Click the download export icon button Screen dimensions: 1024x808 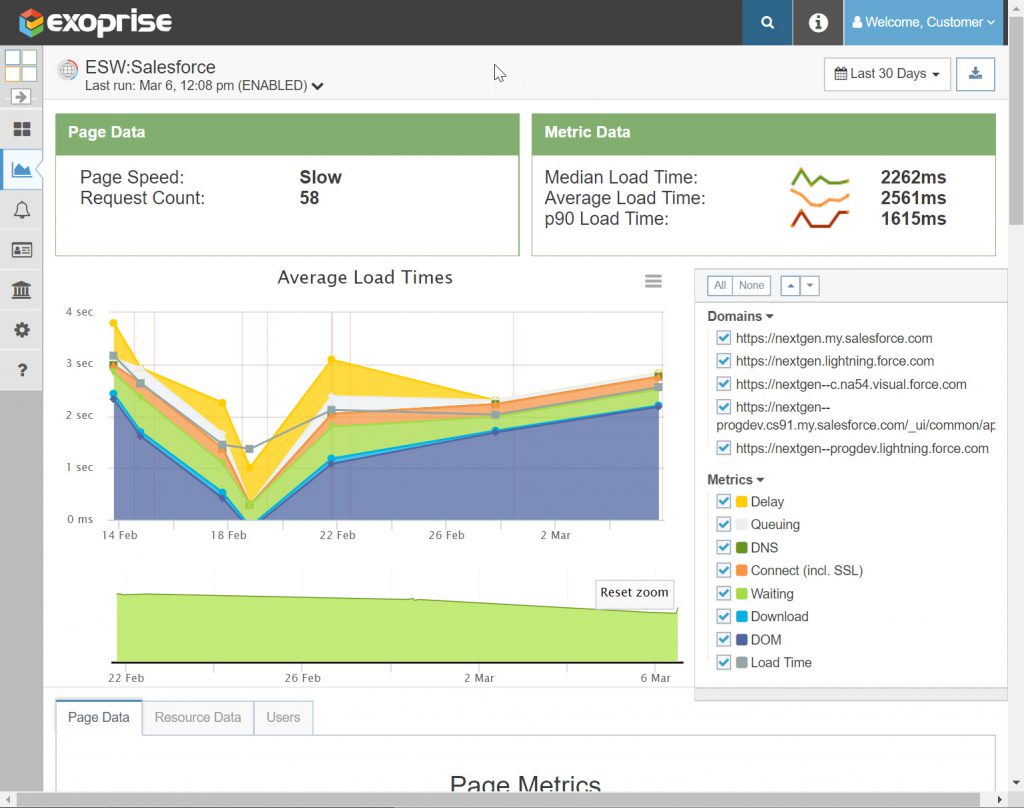pos(975,74)
